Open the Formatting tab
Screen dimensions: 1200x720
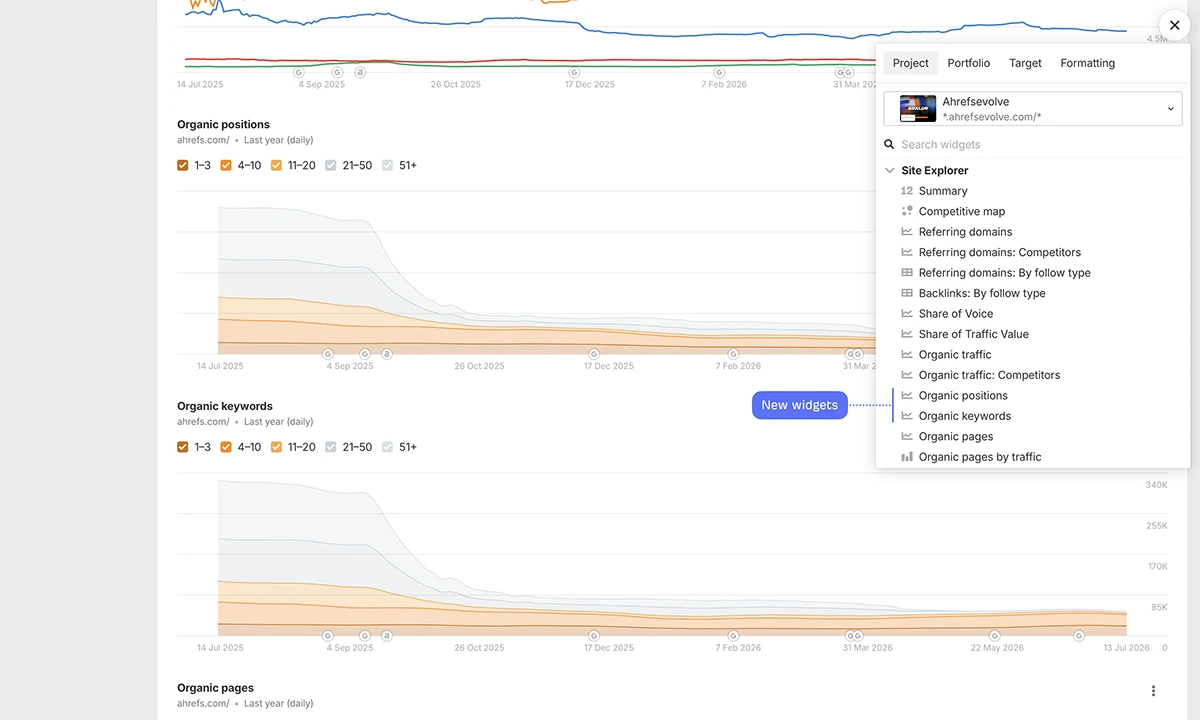[1087, 63]
